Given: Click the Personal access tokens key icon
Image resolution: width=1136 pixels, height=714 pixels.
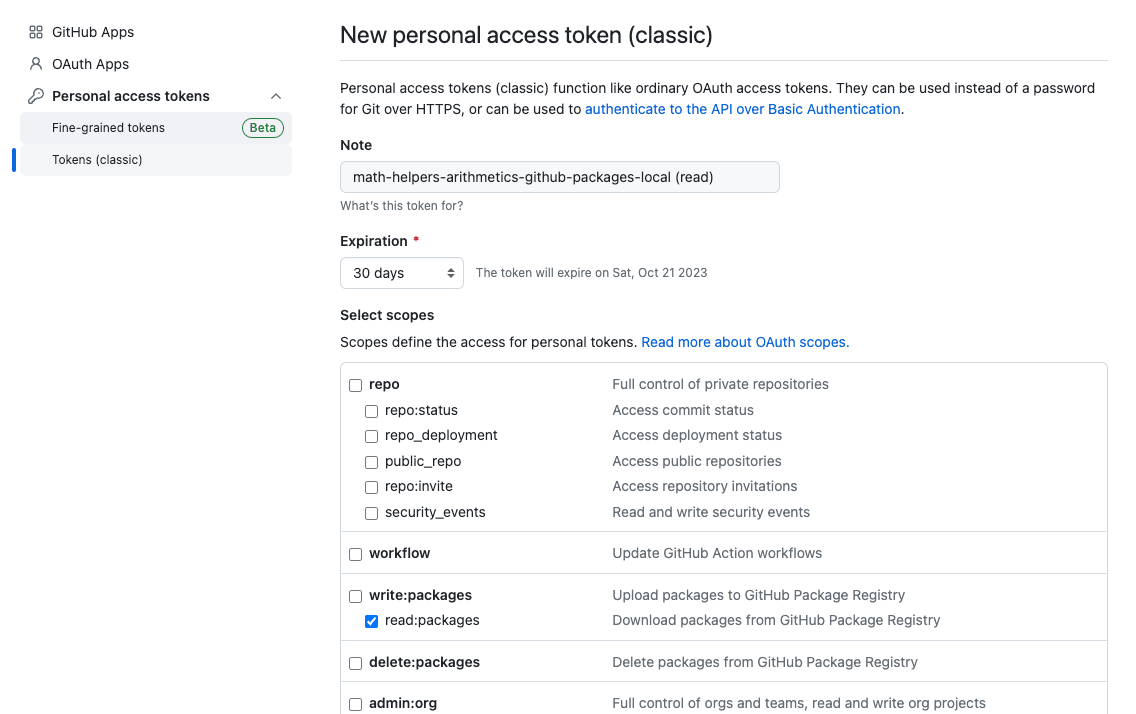Looking at the screenshot, I should (36, 96).
